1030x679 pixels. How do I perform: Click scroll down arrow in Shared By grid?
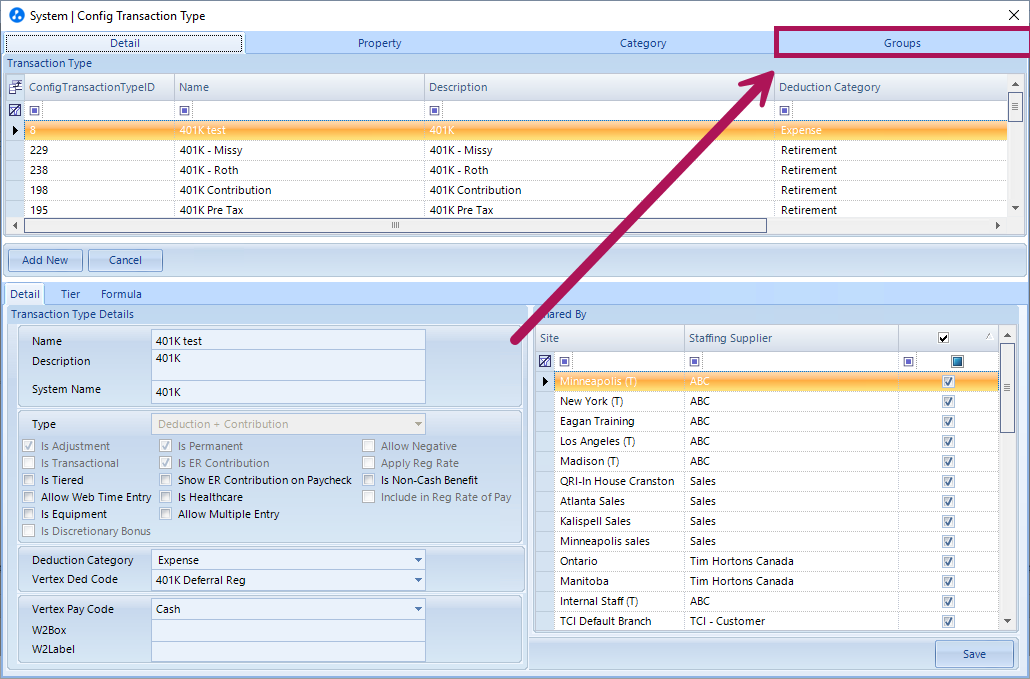click(1007, 621)
